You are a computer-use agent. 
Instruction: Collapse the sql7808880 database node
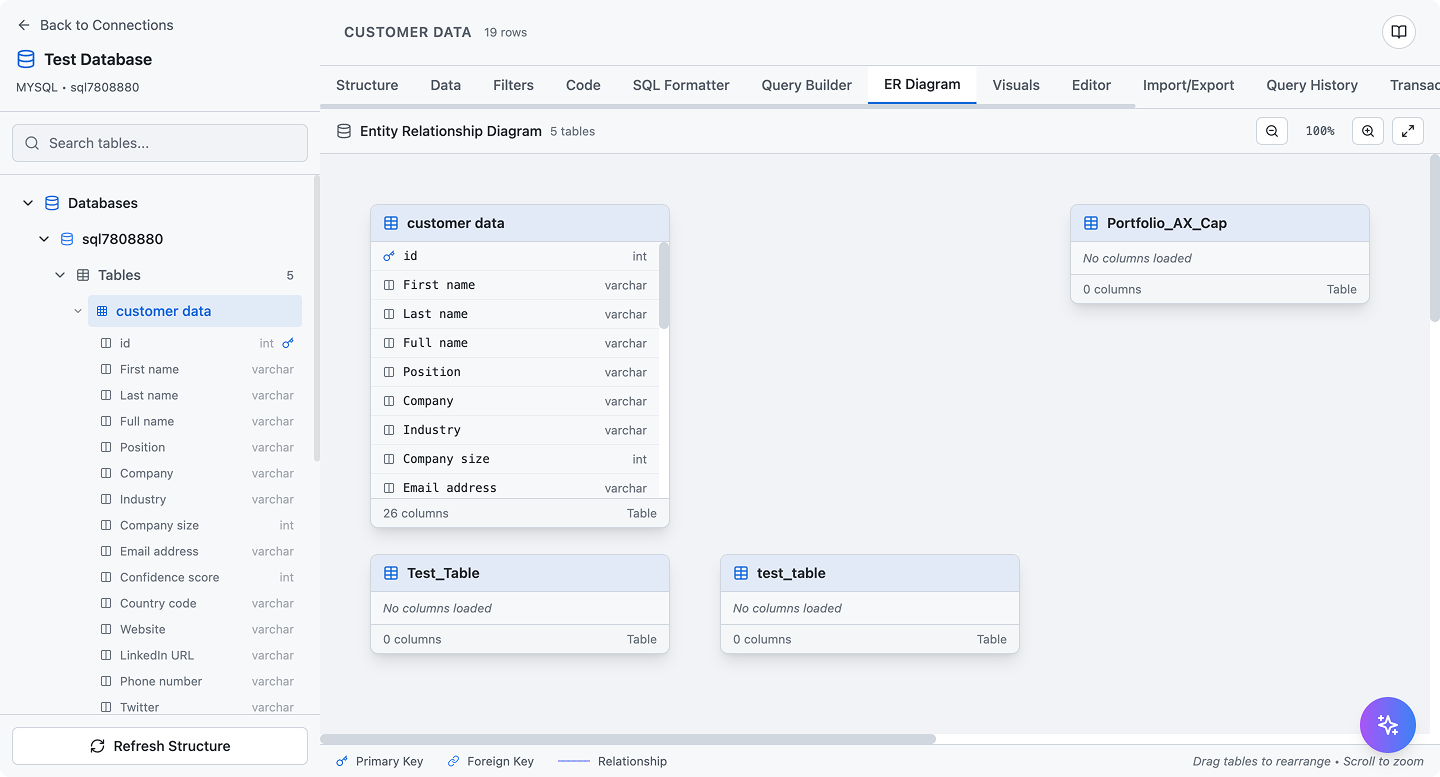point(44,239)
